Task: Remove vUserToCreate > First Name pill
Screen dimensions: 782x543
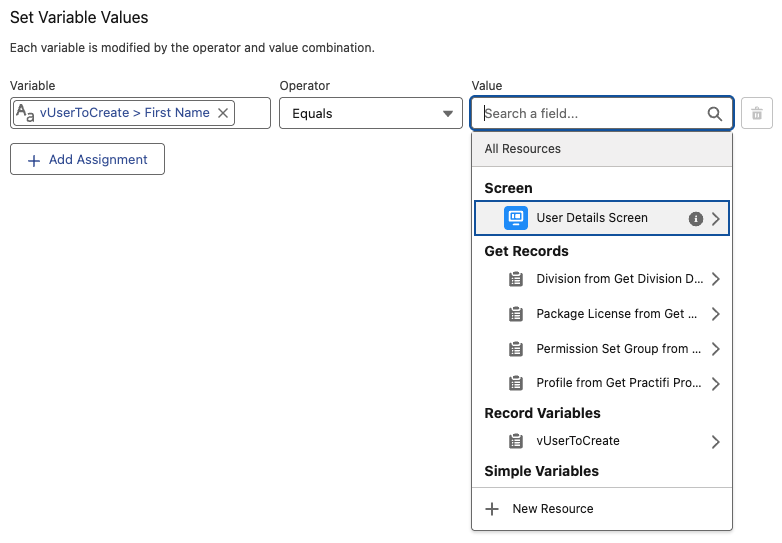Action: [223, 113]
